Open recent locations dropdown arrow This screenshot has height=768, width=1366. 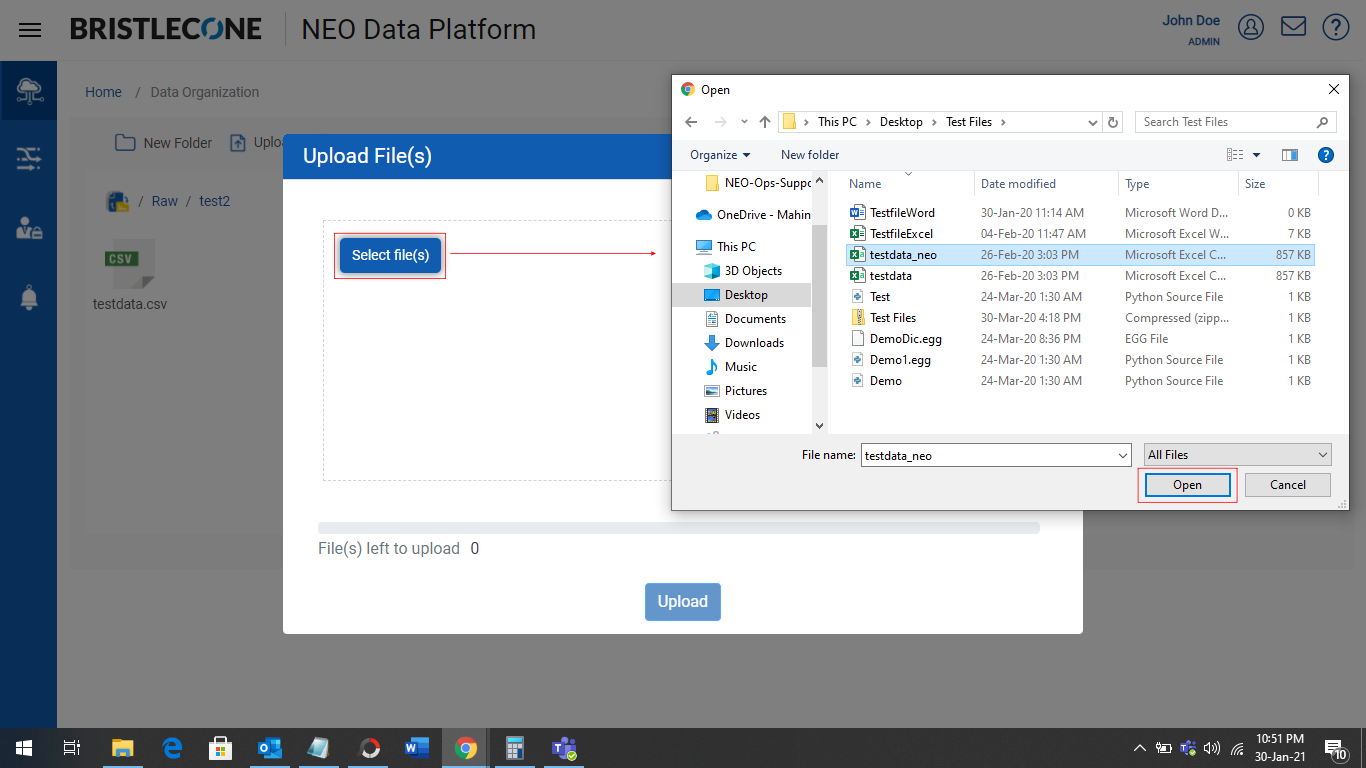tap(744, 122)
